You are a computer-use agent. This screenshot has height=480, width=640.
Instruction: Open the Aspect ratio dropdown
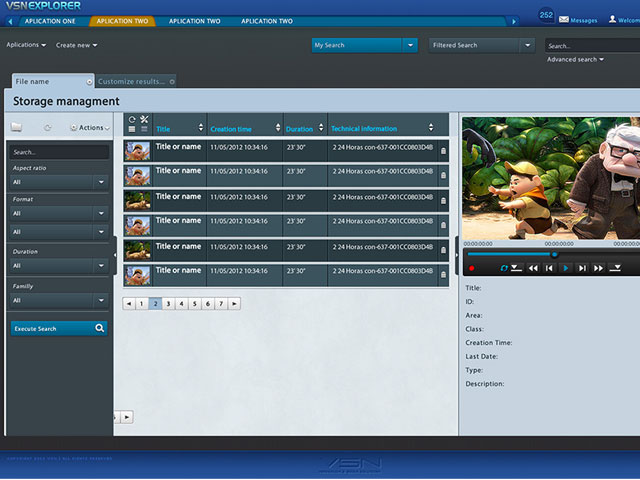(59, 182)
